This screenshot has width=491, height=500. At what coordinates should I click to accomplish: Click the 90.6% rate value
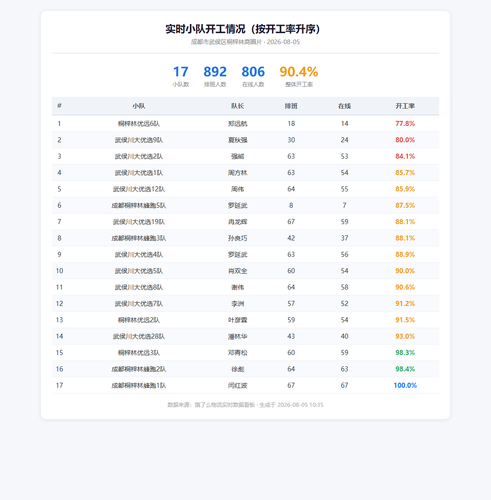pyautogui.click(x=405, y=287)
